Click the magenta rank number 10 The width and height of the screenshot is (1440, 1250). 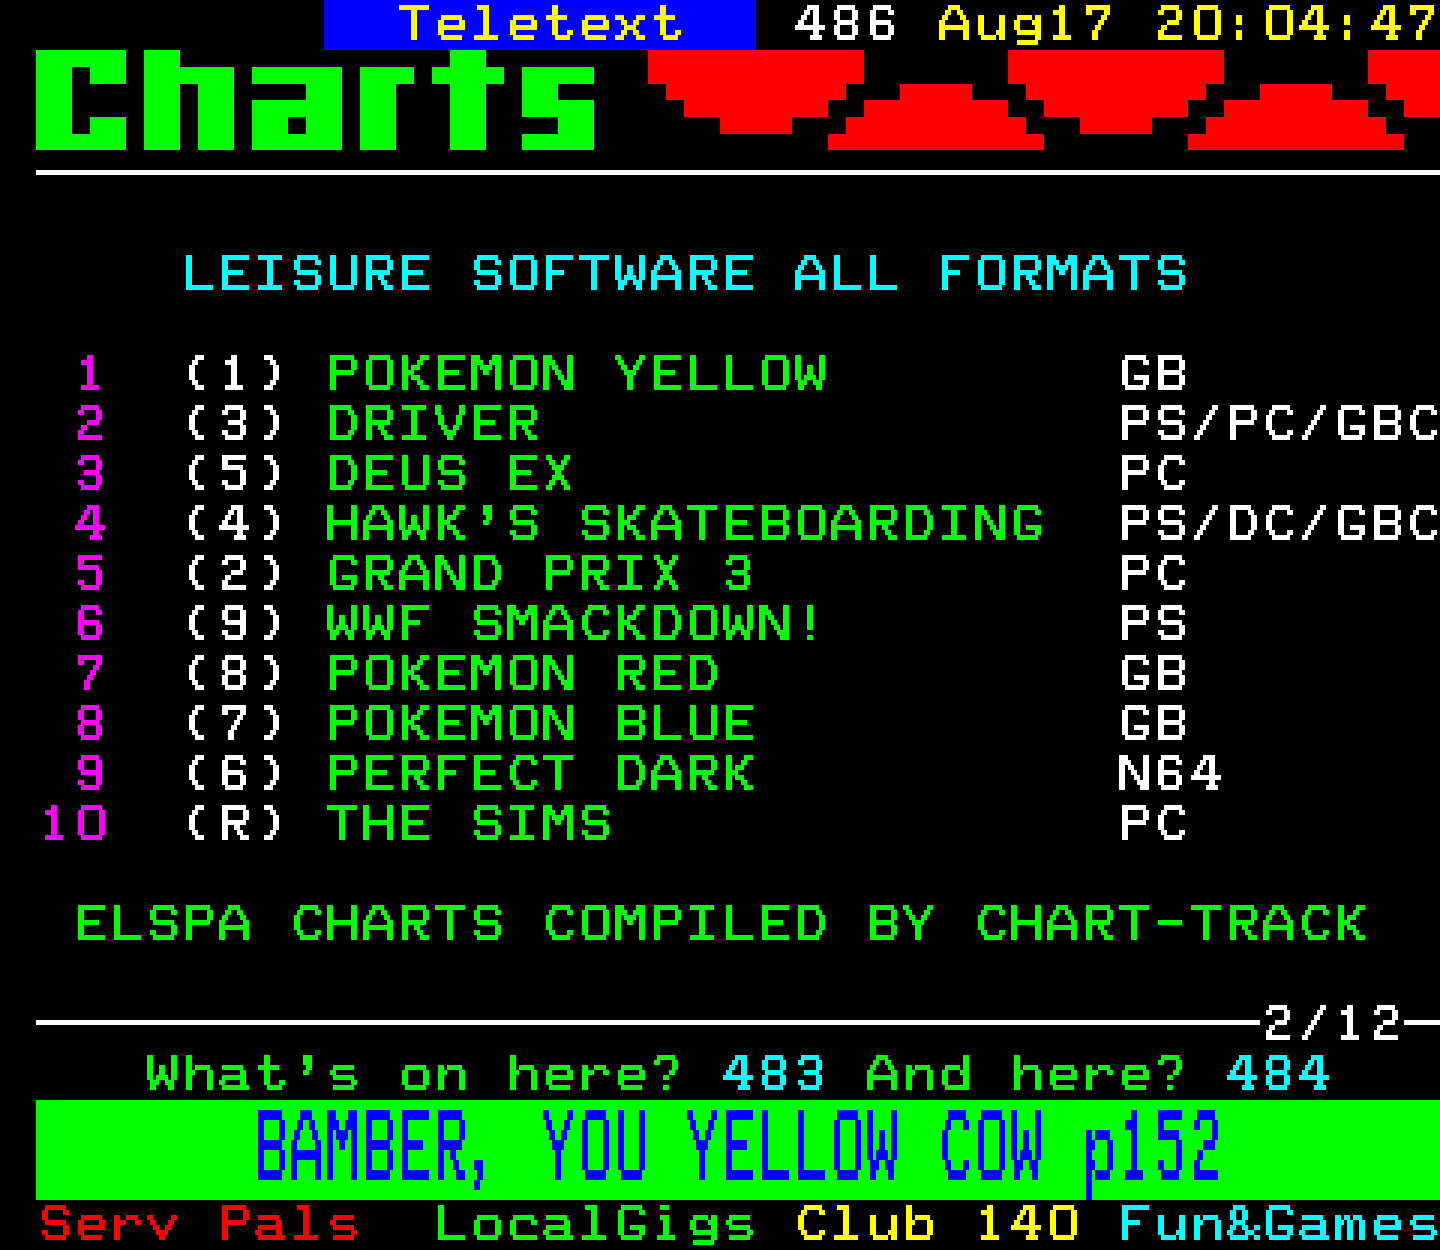[x=74, y=824]
